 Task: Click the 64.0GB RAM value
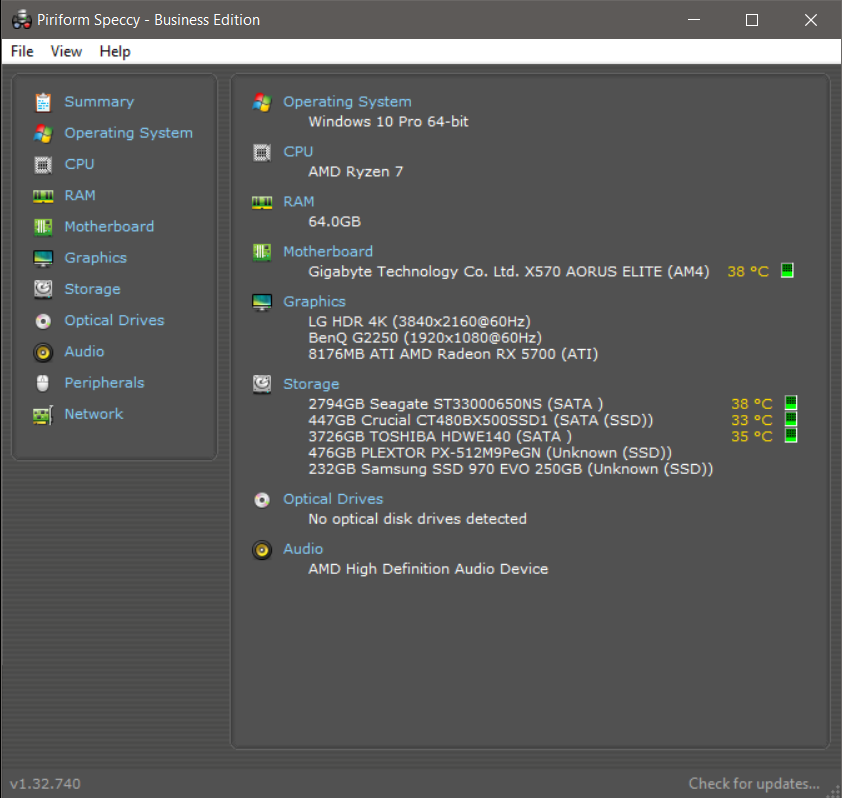click(335, 222)
